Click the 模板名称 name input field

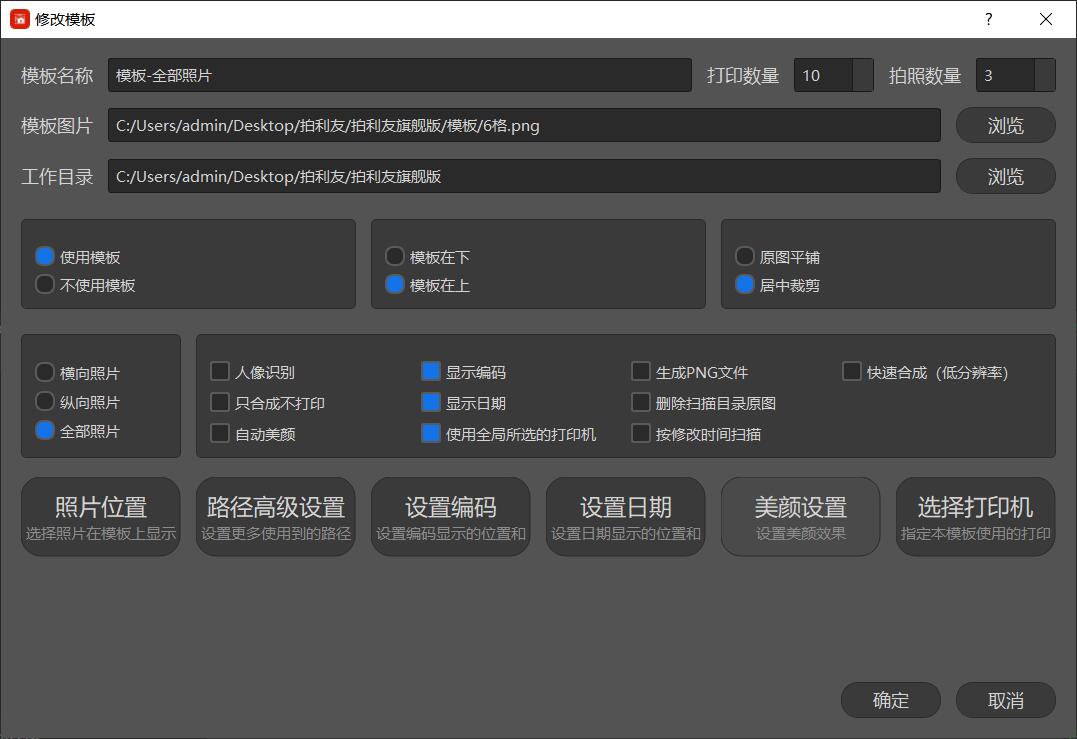pos(400,75)
